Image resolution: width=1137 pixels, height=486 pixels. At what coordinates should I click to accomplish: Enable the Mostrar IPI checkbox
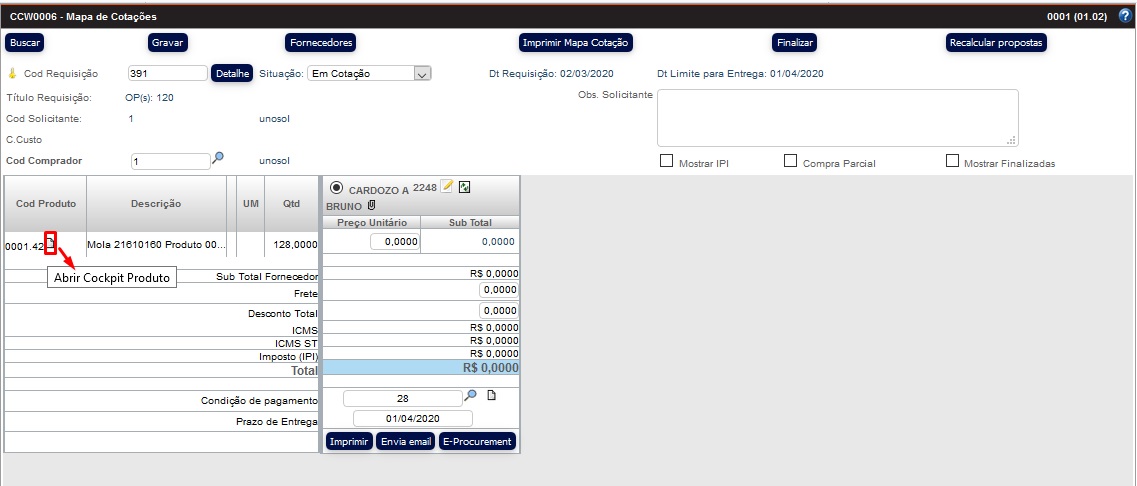pyautogui.click(x=666, y=161)
